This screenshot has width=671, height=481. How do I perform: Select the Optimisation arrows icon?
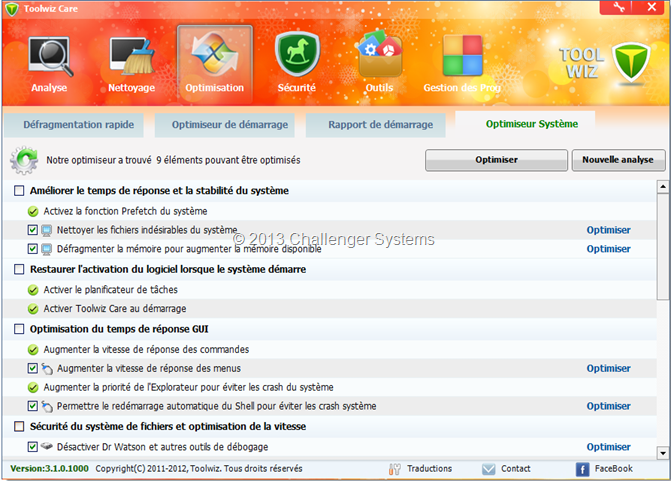tap(214, 54)
